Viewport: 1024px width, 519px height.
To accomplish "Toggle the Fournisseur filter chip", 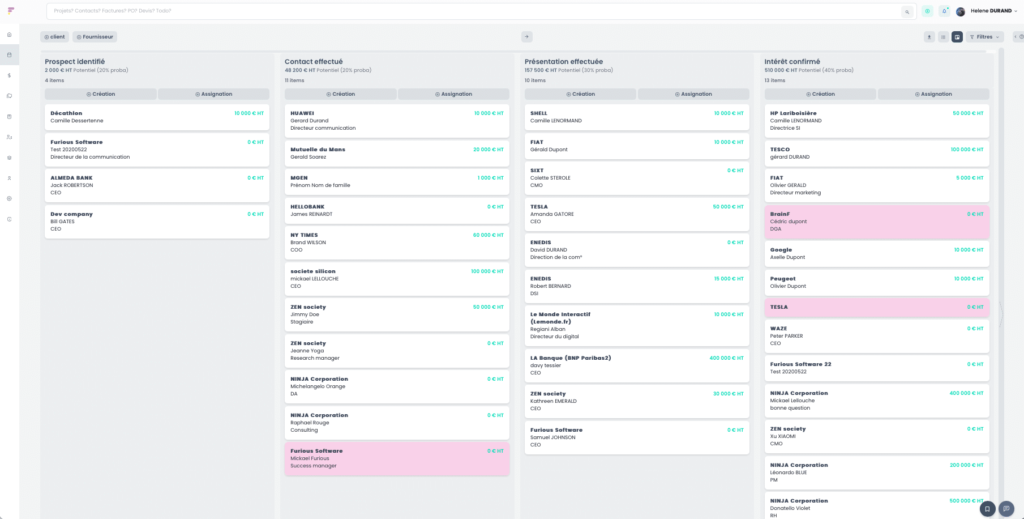I will [95, 37].
